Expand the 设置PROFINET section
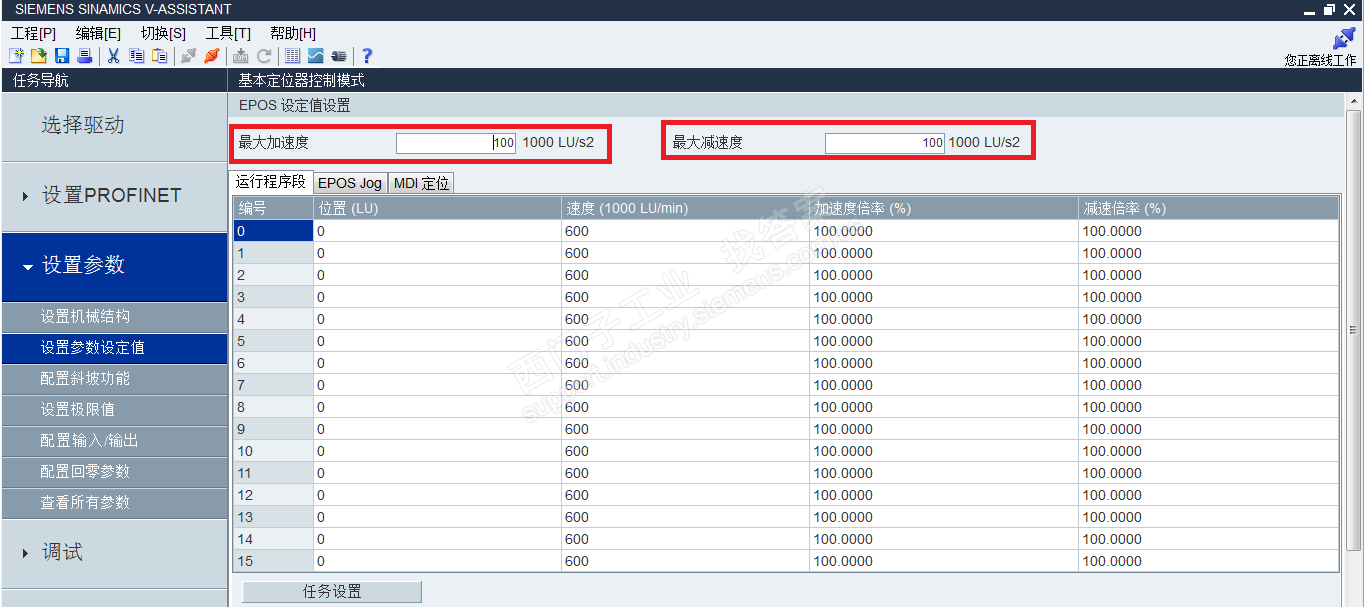This screenshot has height=607, width=1365. 114,195
